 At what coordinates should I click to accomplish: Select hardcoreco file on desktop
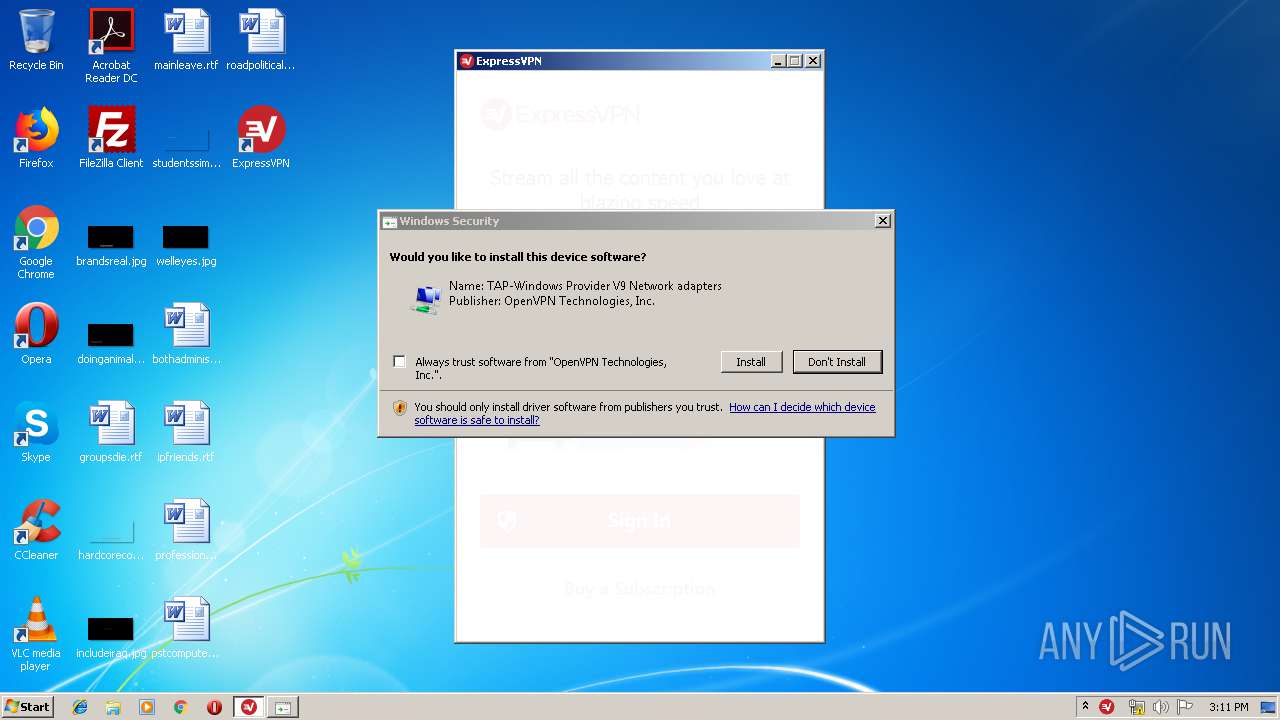click(x=111, y=538)
